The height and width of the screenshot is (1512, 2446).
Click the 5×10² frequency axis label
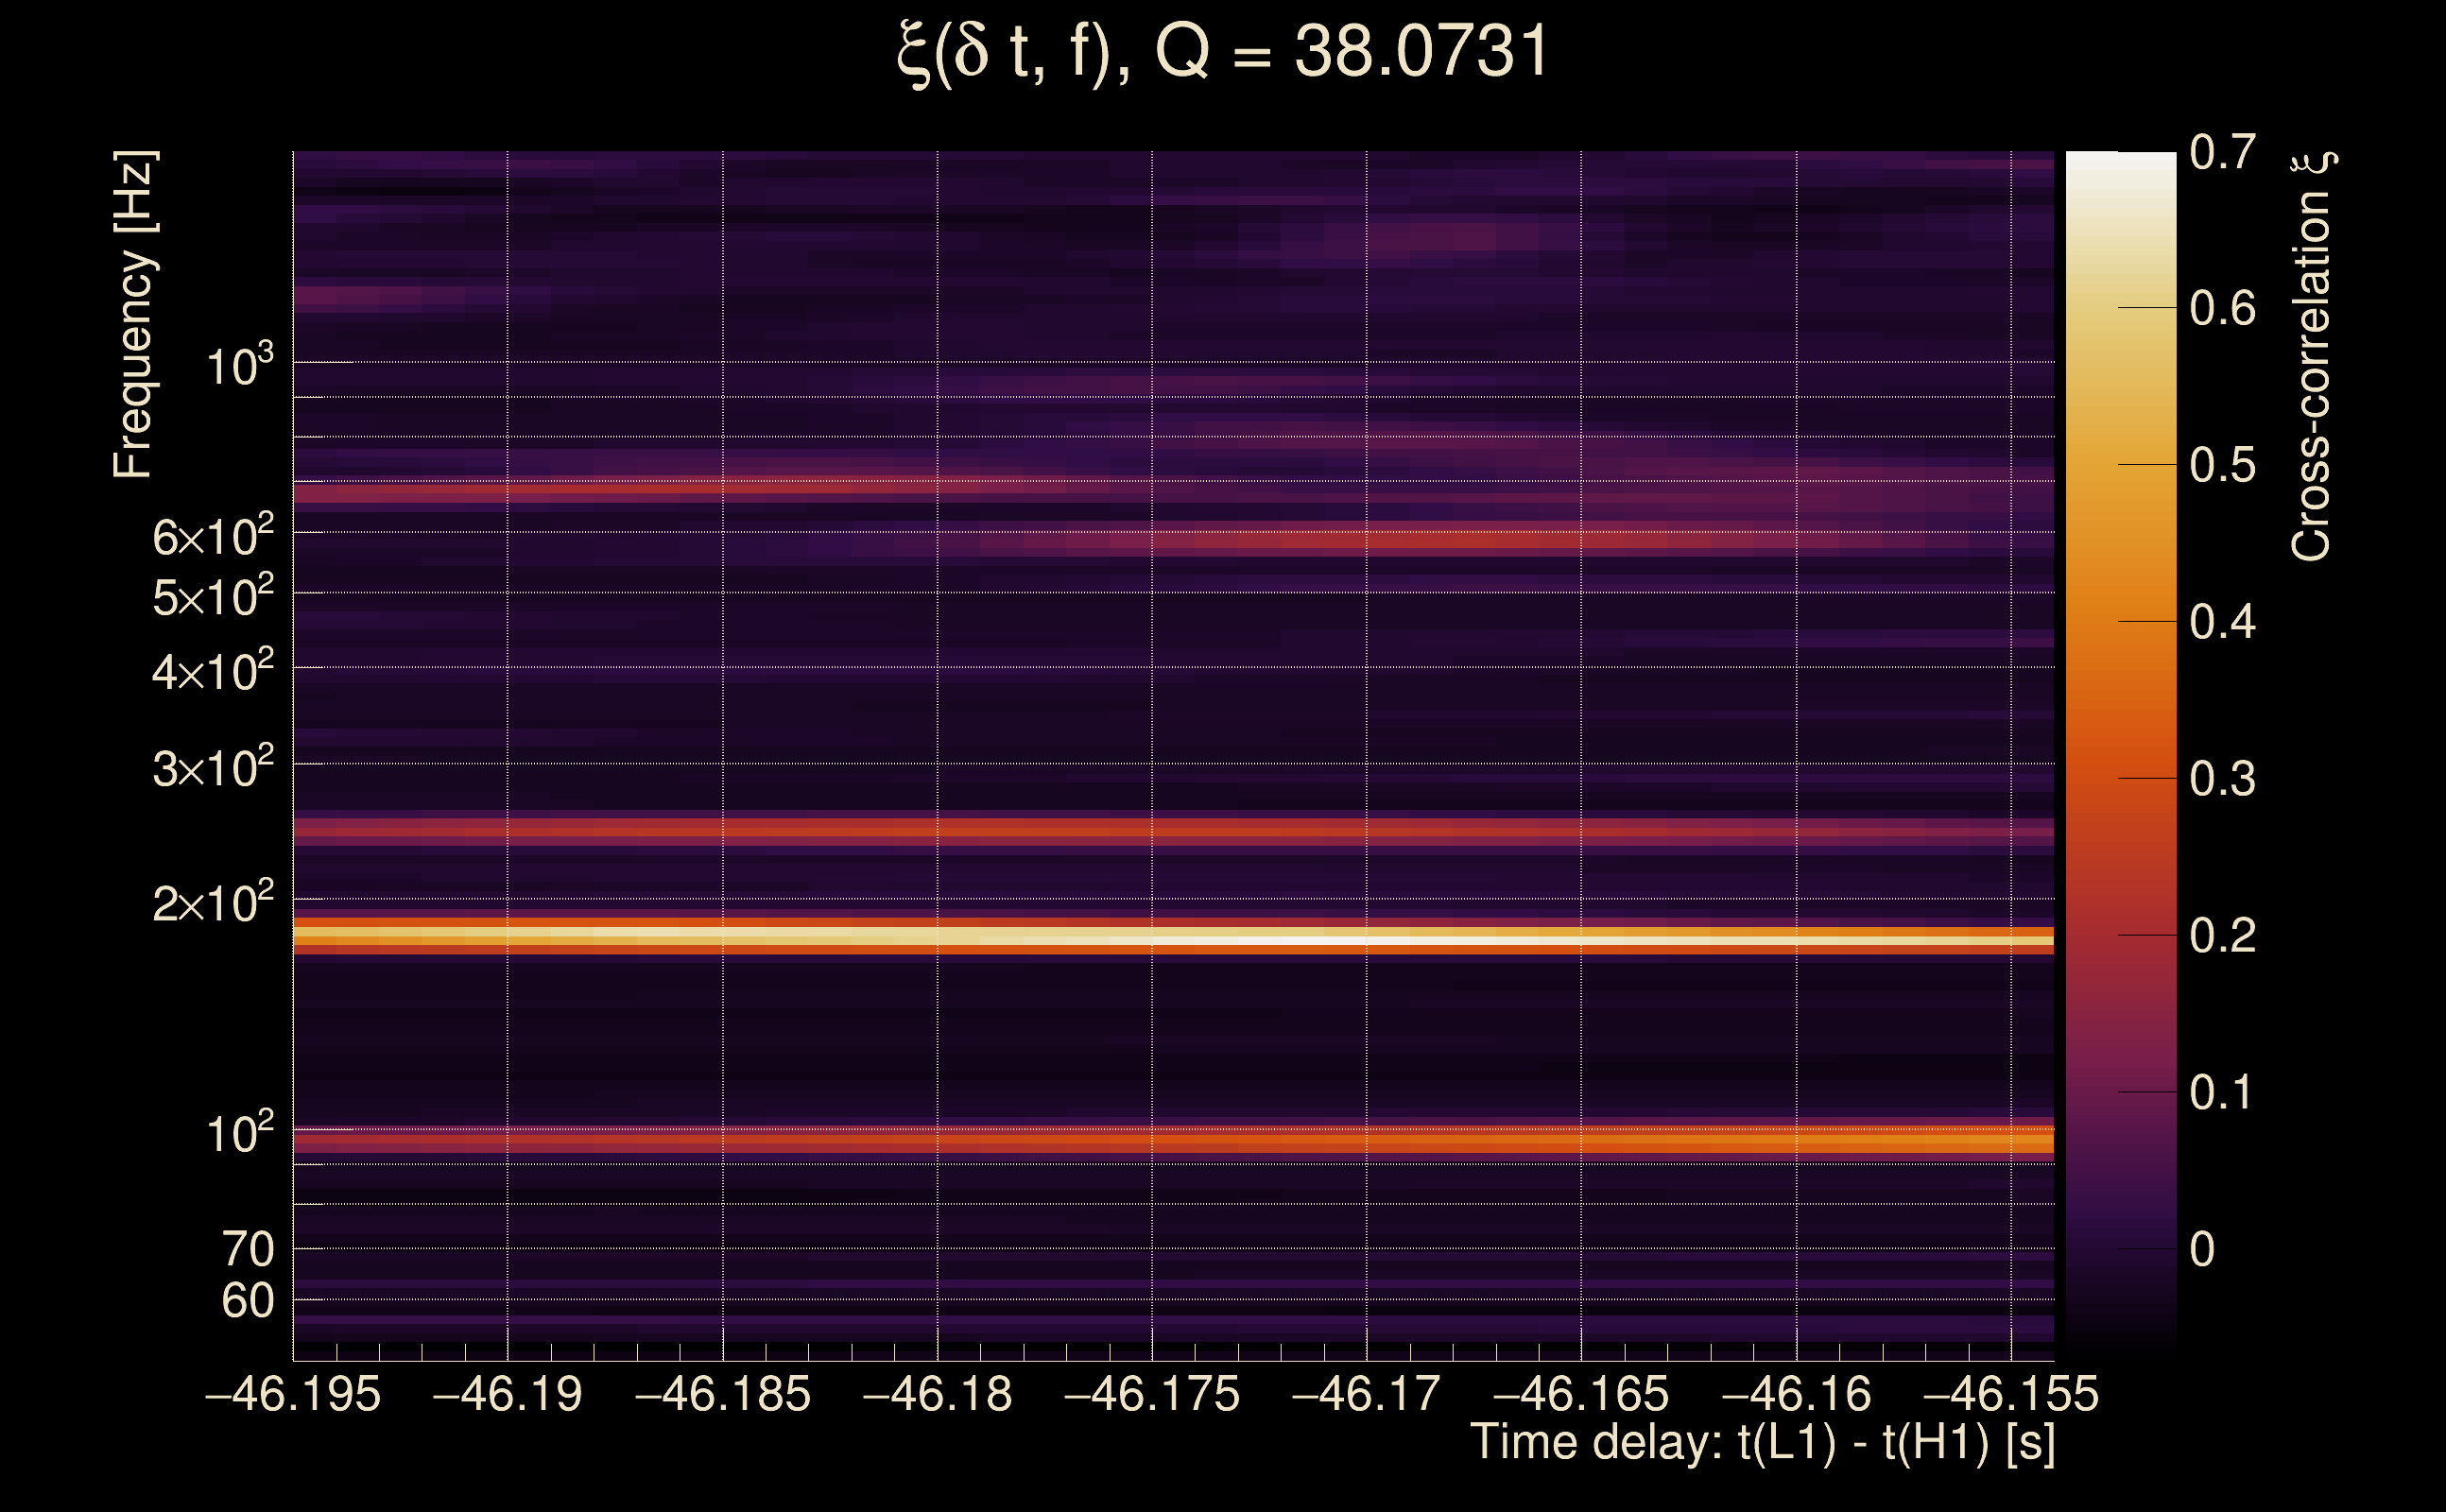[x=213, y=598]
